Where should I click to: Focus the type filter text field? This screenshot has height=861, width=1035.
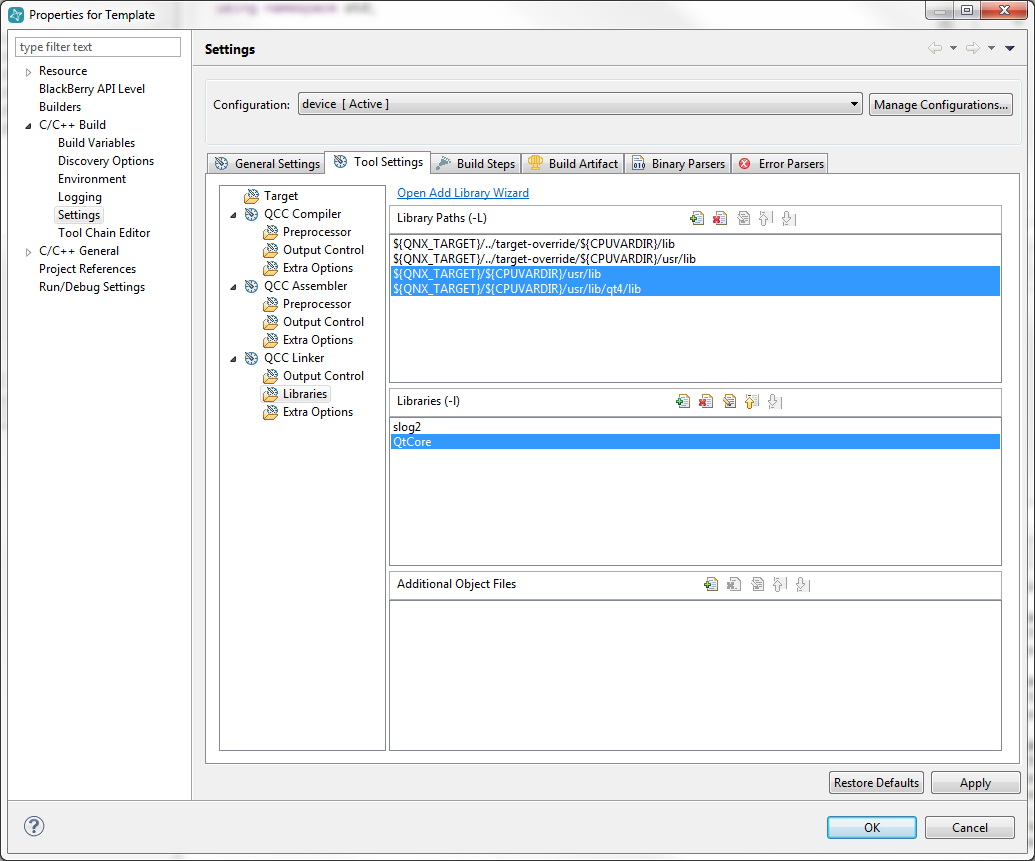98,47
